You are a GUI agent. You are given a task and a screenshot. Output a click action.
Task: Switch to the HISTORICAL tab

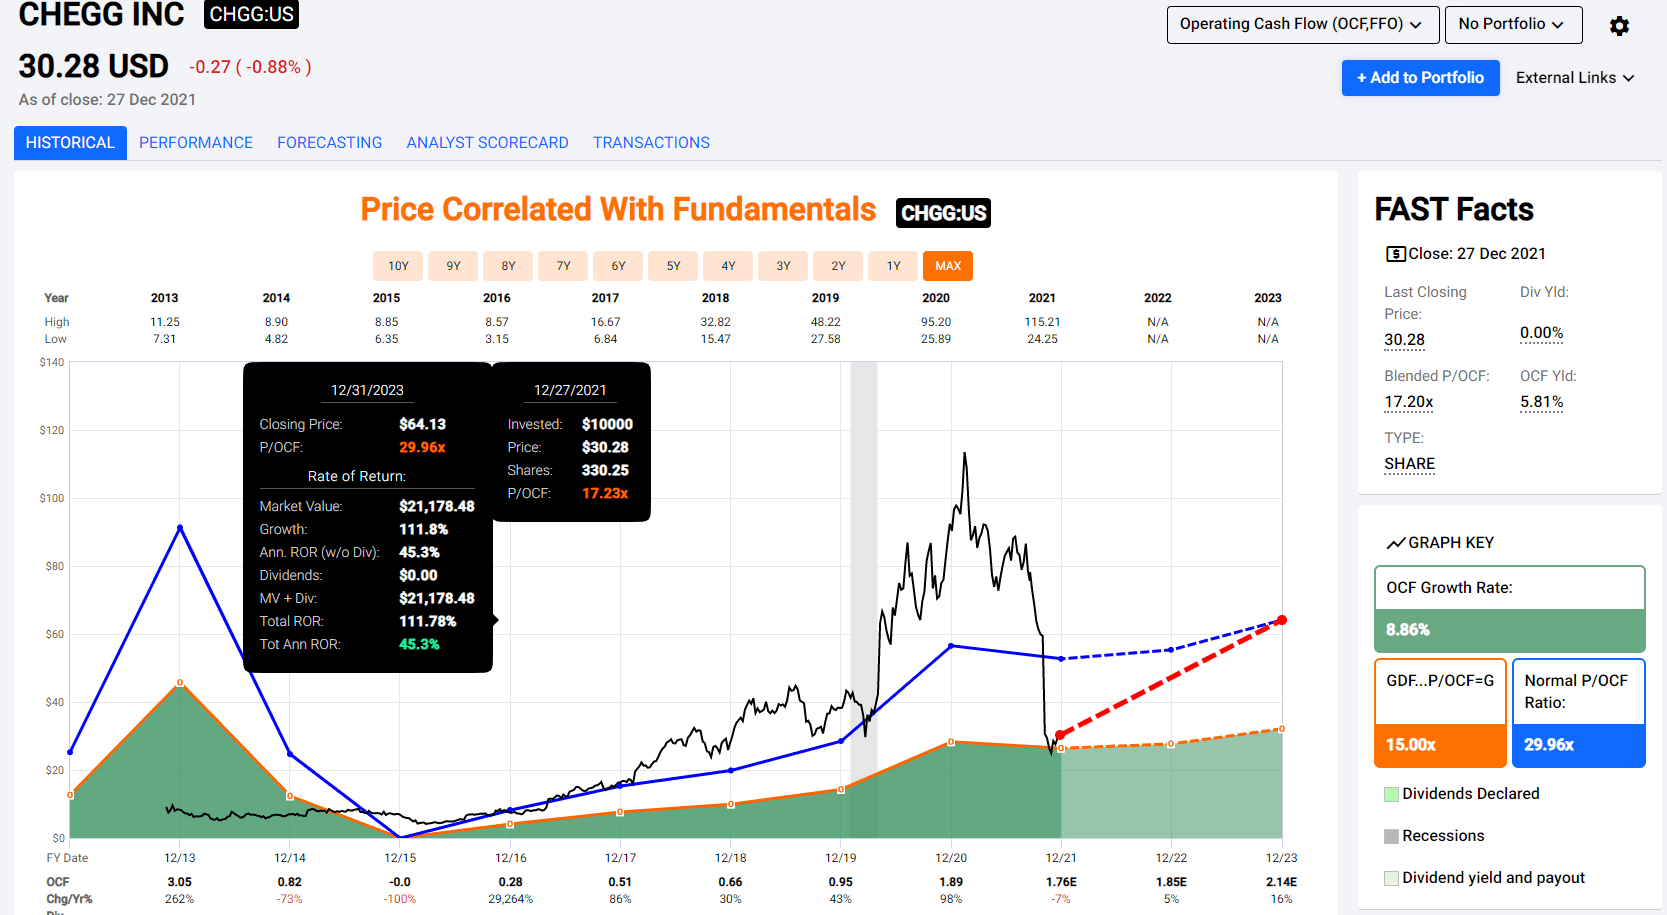point(70,143)
